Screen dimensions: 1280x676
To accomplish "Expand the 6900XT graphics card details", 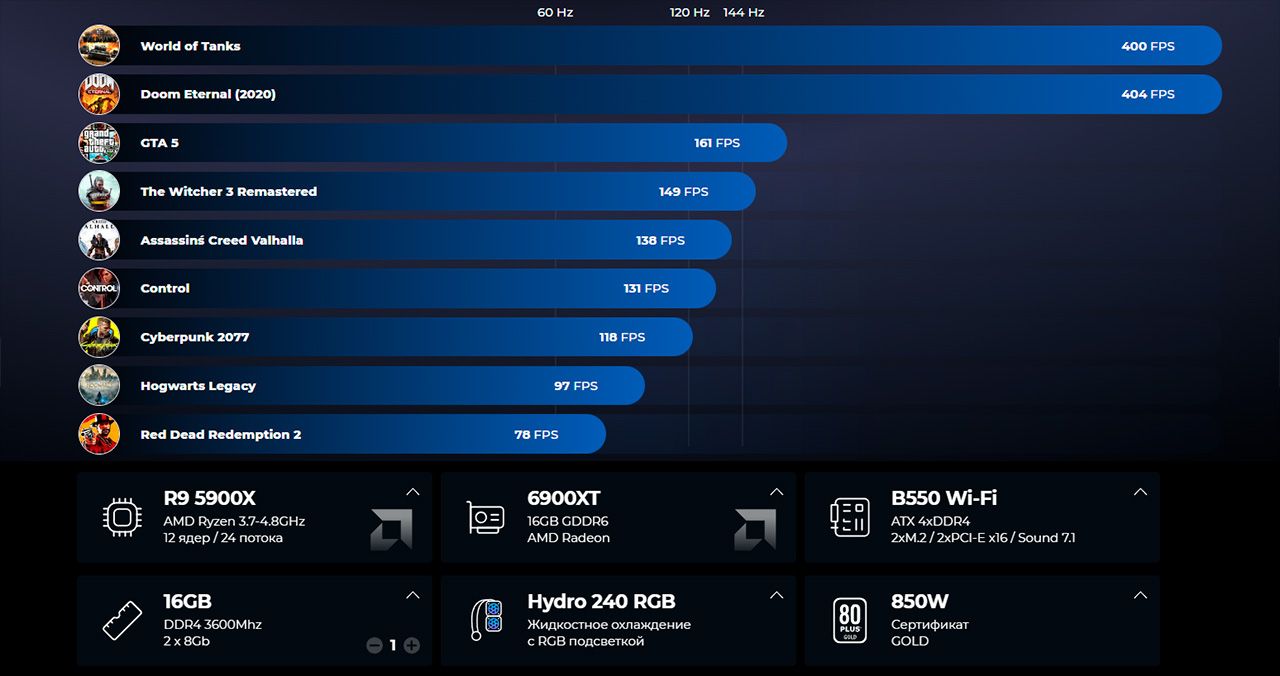I will (777, 492).
